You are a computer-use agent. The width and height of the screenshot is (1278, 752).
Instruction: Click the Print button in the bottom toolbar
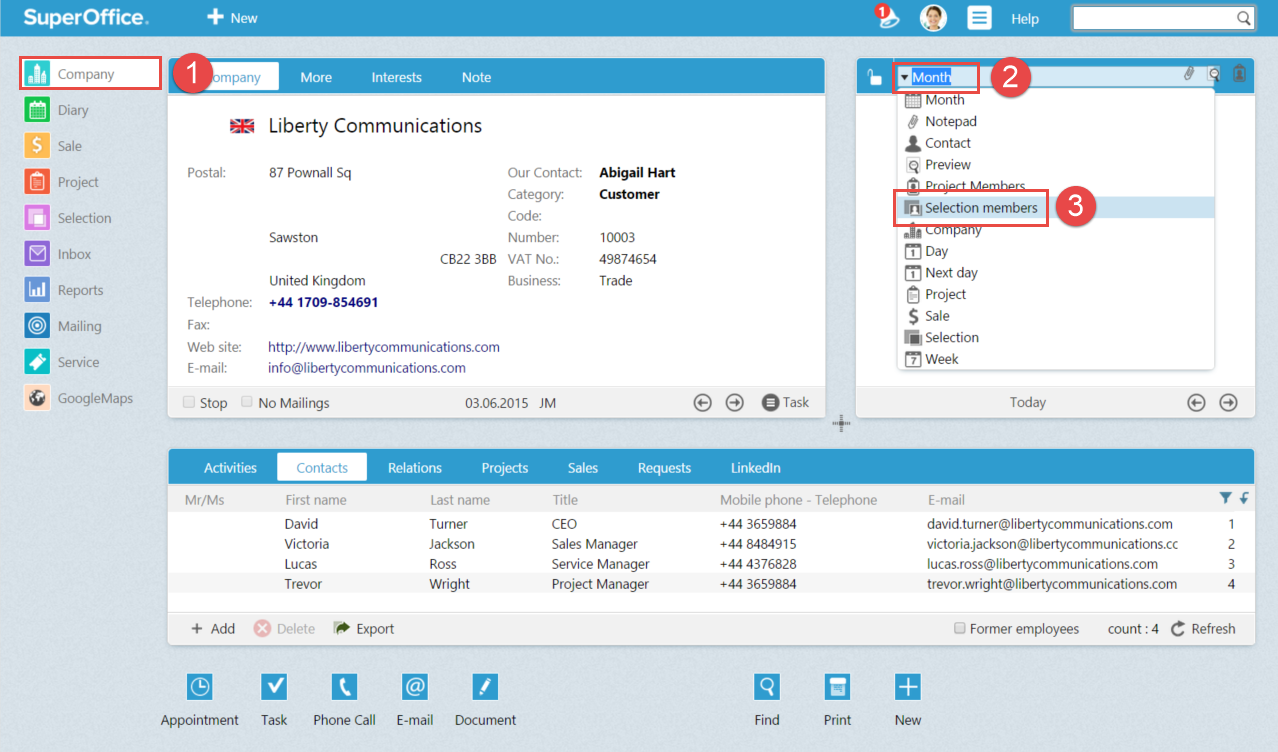(837, 700)
